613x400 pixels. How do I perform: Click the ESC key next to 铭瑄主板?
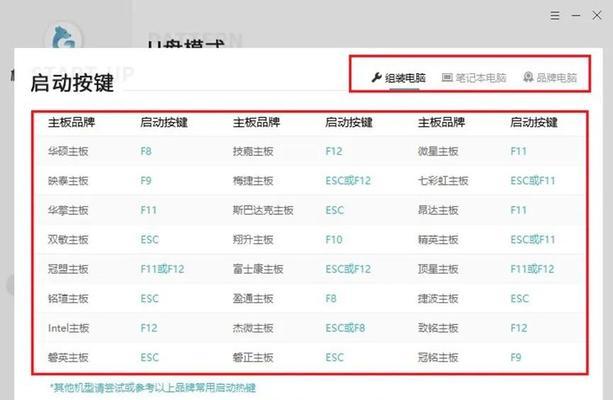point(150,299)
